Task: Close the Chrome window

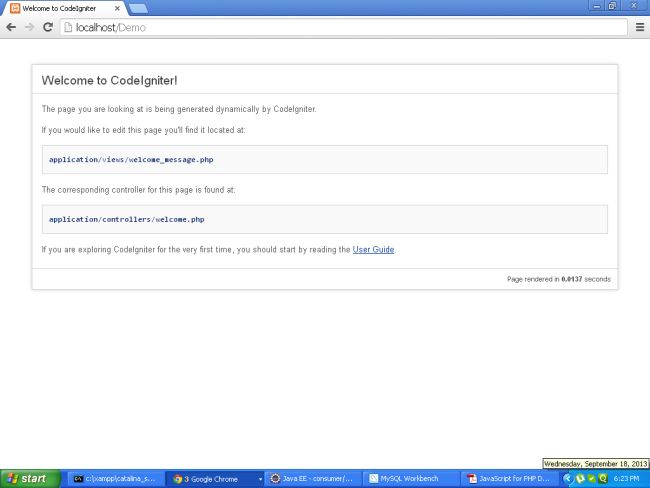Action: point(634,5)
